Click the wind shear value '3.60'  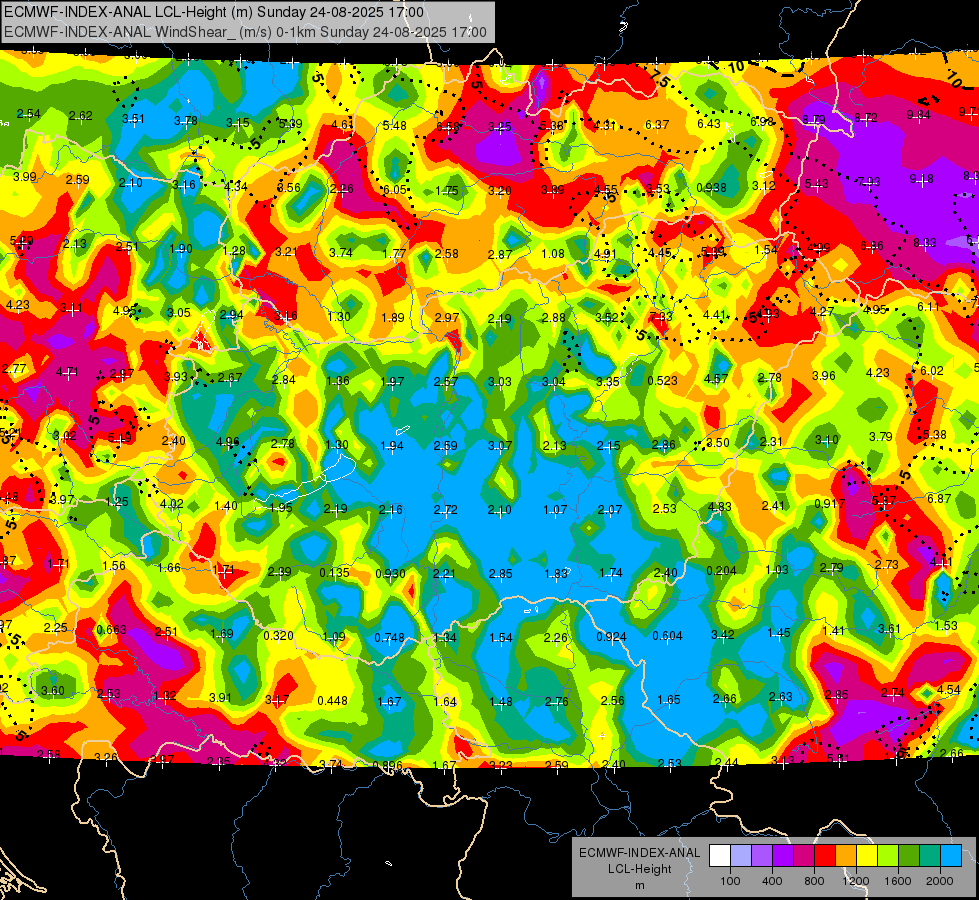[x=52, y=690]
